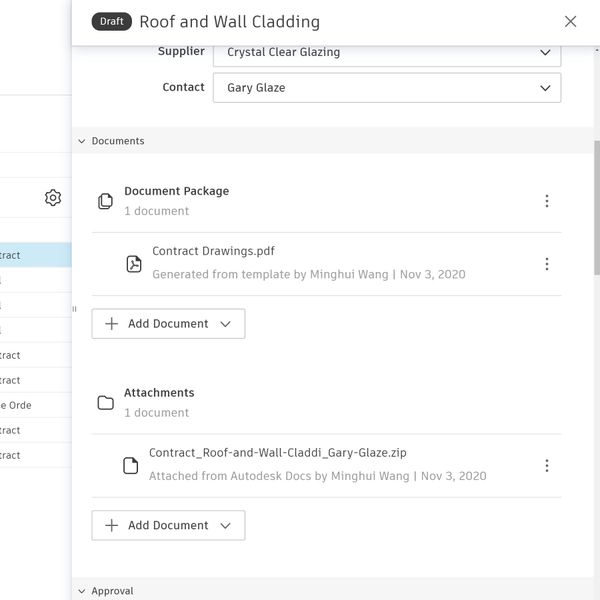Open settings gear in left panel

(53, 198)
